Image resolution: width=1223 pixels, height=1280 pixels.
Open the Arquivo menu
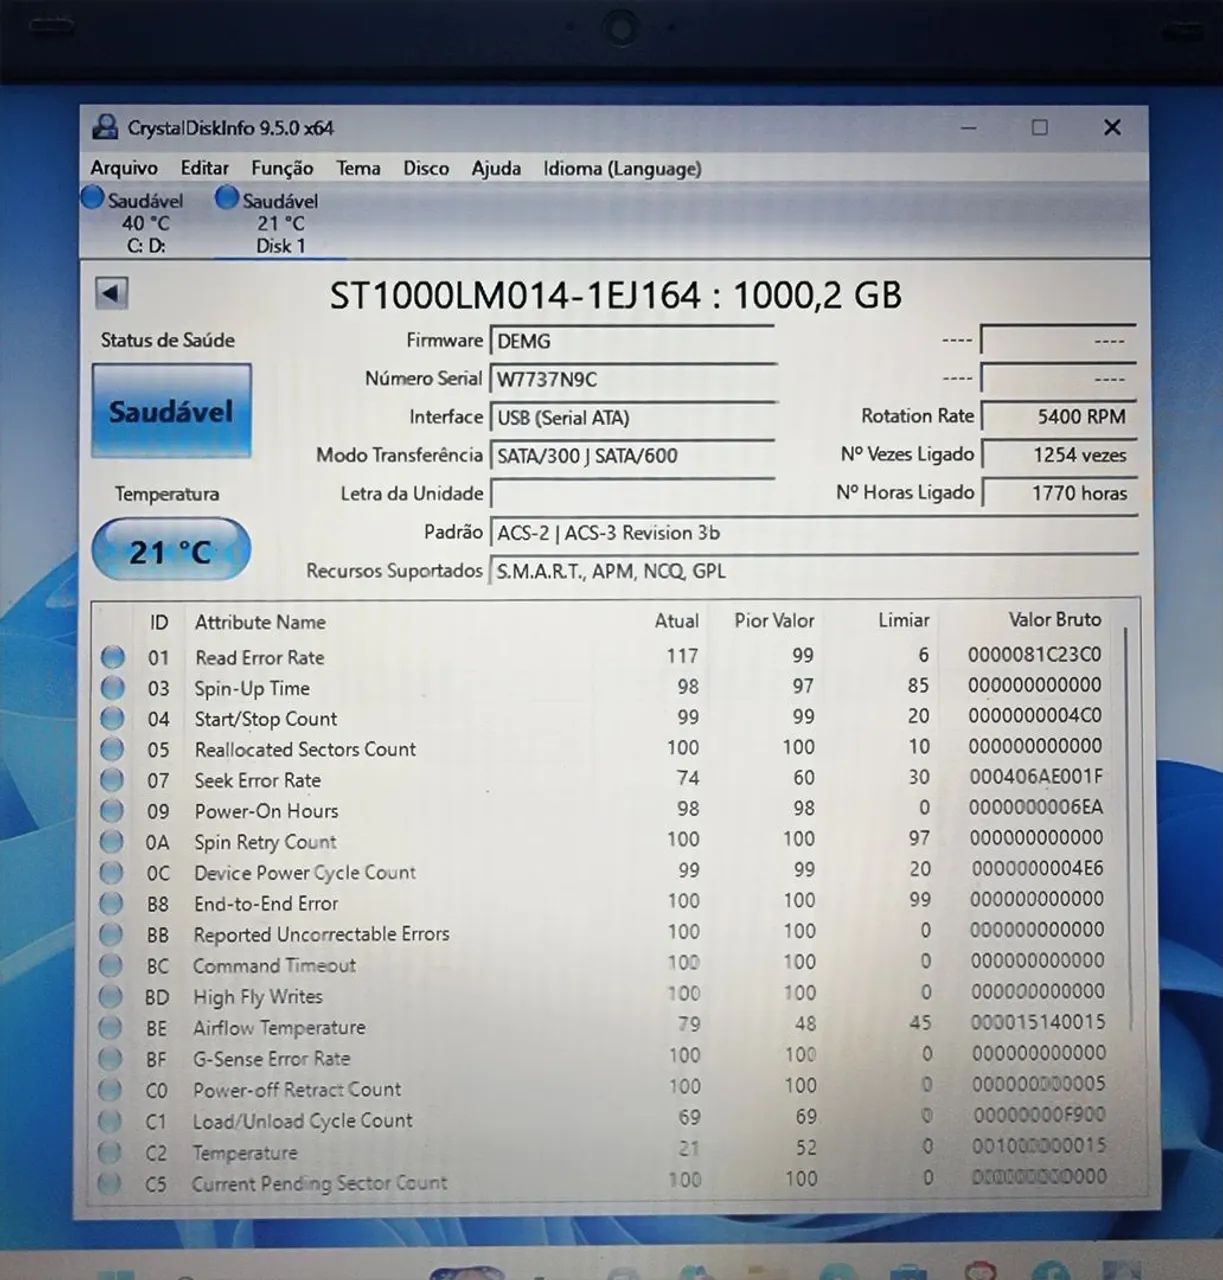point(124,168)
